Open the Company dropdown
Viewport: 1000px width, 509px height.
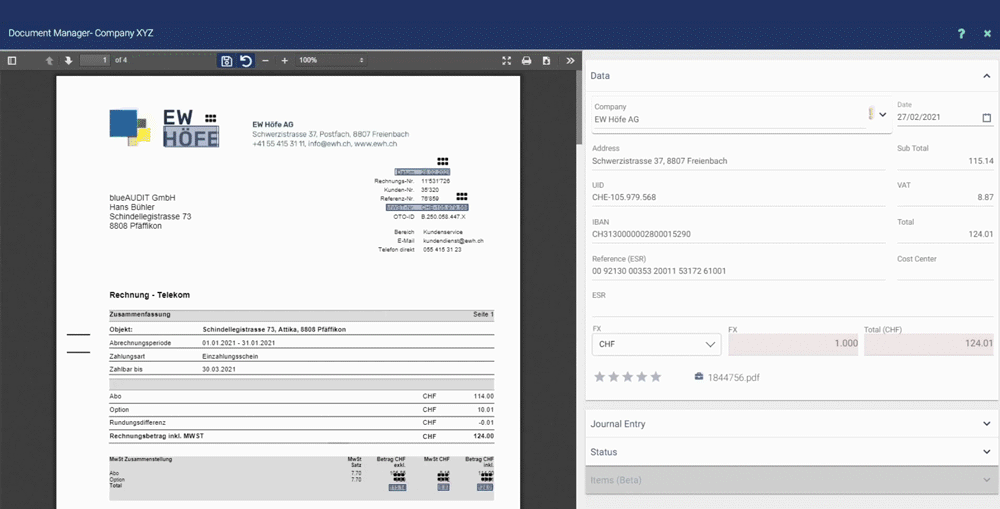(x=882, y=115)
